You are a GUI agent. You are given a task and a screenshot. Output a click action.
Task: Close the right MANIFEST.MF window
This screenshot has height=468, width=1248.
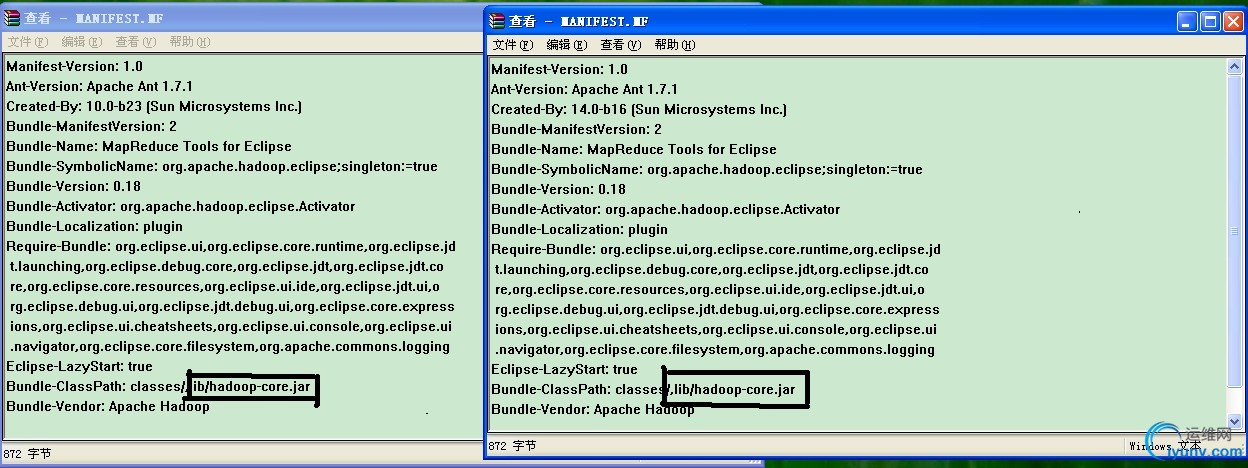[1232, 21]
